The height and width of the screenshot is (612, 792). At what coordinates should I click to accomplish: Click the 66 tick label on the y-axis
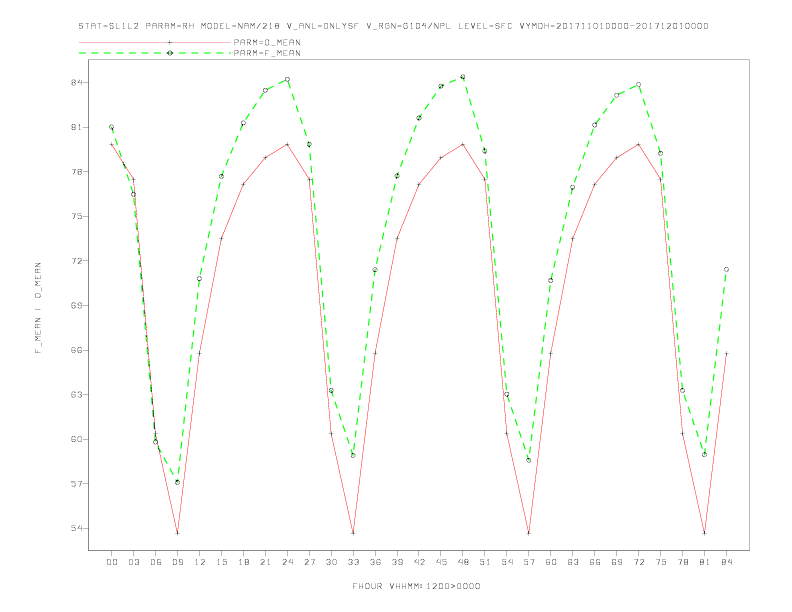(76, 350)
